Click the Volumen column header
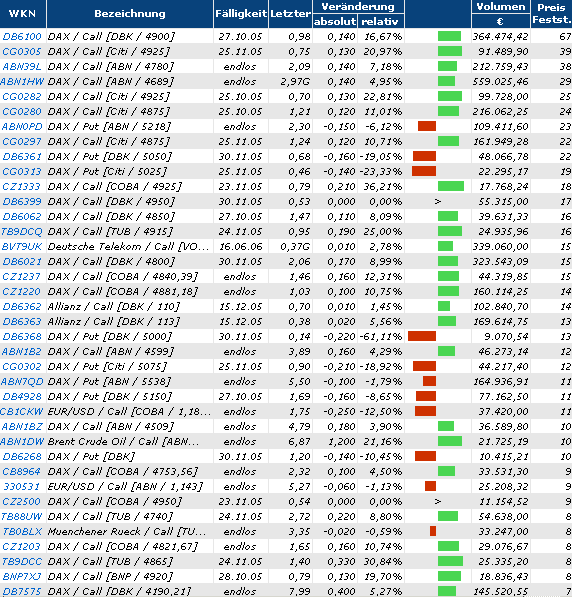Viewport: 572px width, 597px height. pyautogui.click(x=500, y=6)
